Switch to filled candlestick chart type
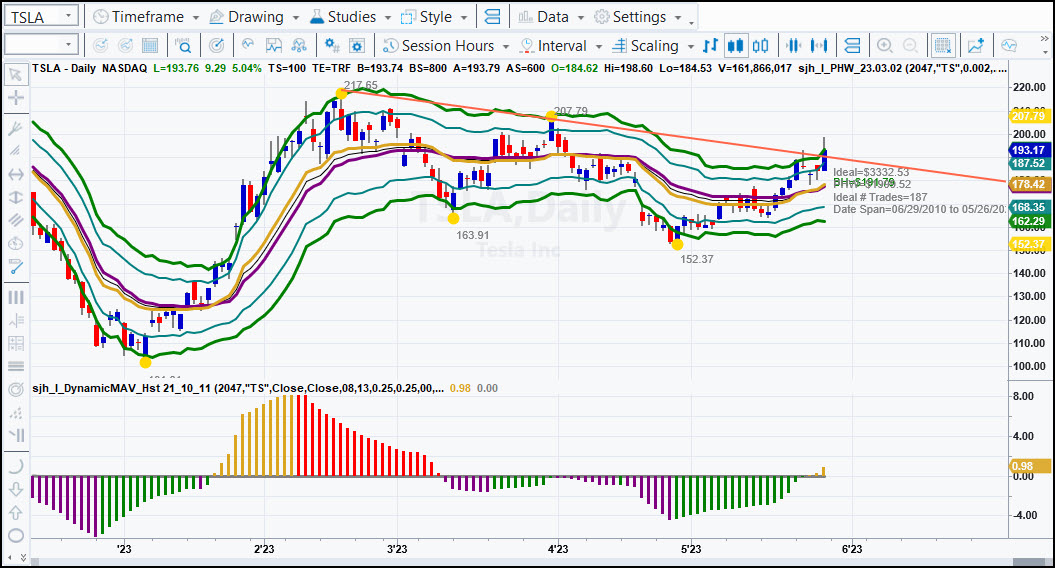Viewport: 1055px width, 568px height. (735, 46)
